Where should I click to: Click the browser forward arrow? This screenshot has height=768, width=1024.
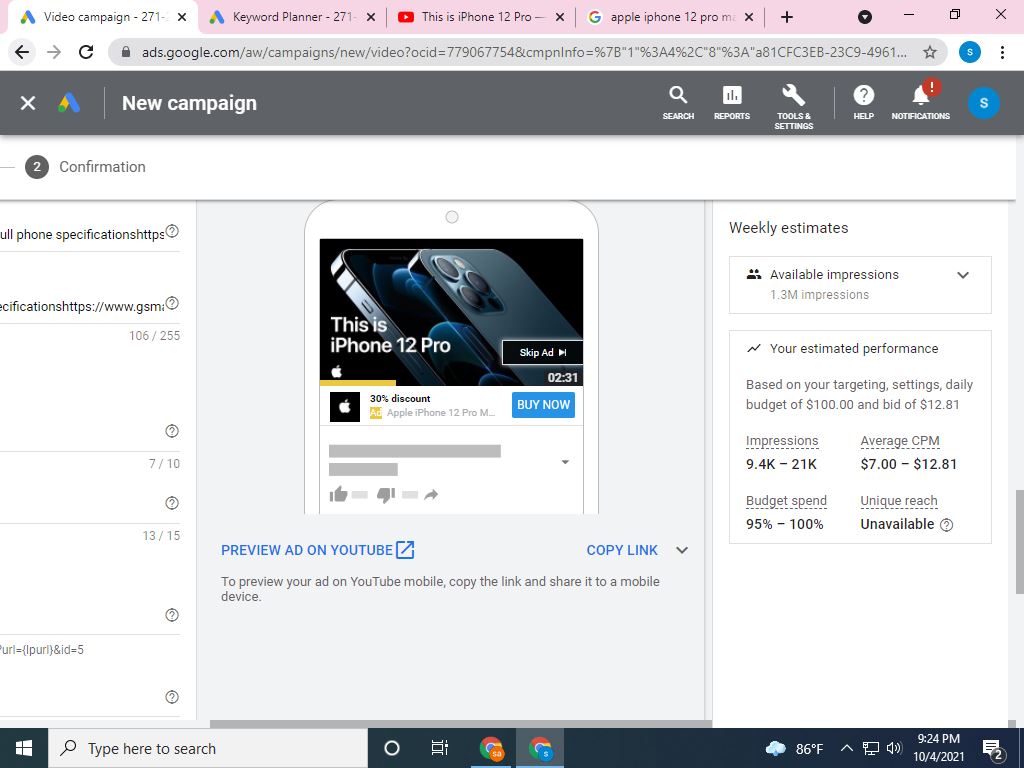[x=54, y=52]
